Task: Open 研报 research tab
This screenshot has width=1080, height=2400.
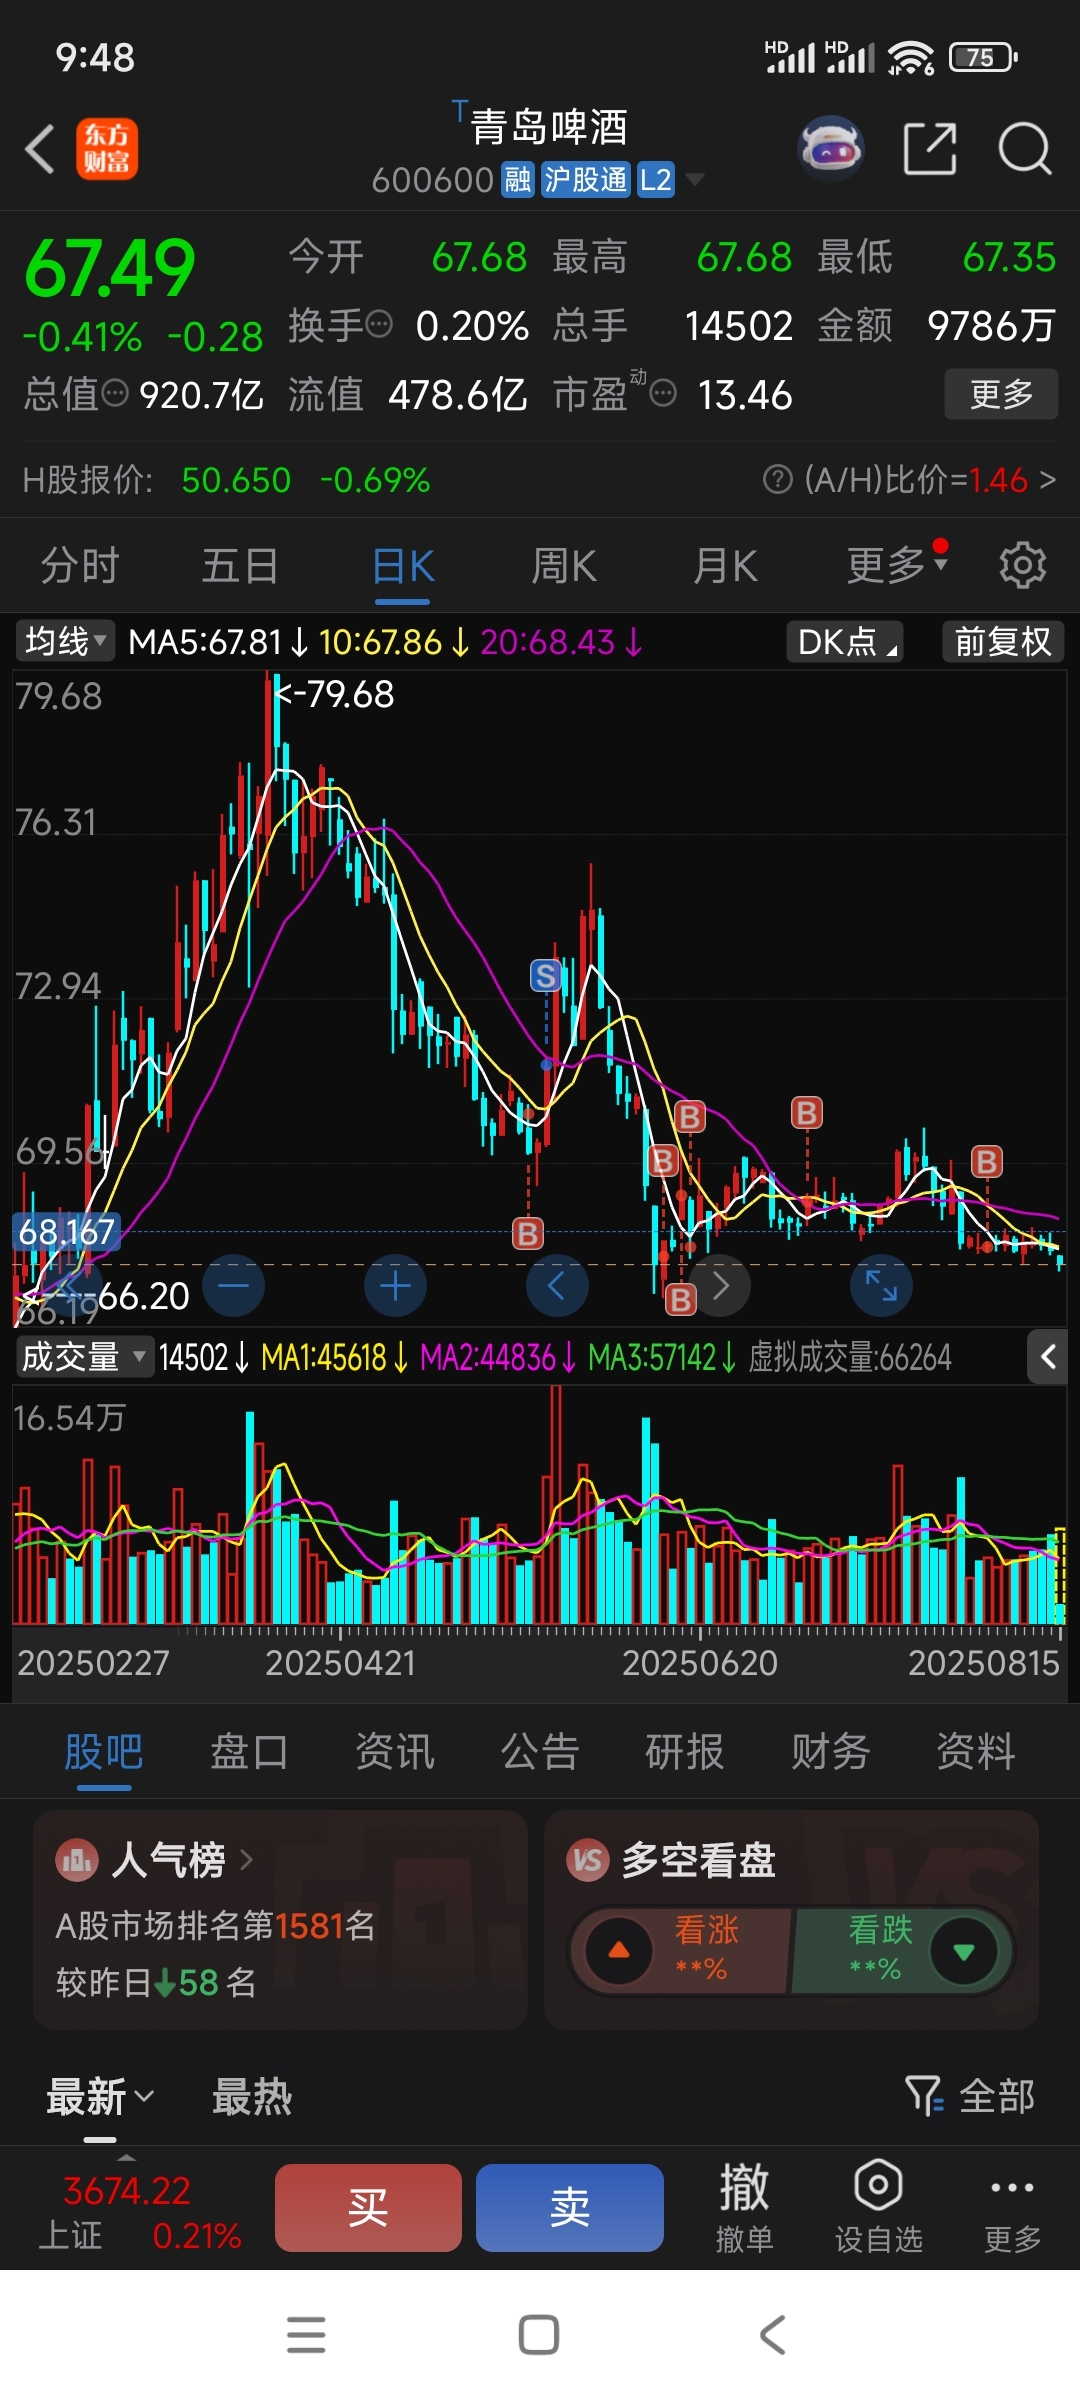Action: point(685,1751)
